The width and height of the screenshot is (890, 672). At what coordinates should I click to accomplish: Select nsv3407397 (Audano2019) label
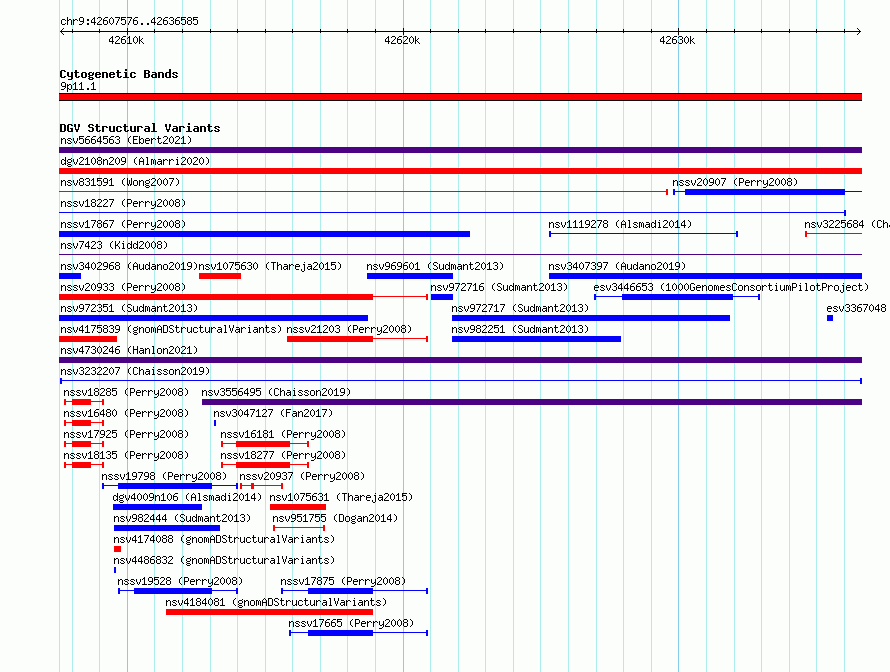click(617, 266)
